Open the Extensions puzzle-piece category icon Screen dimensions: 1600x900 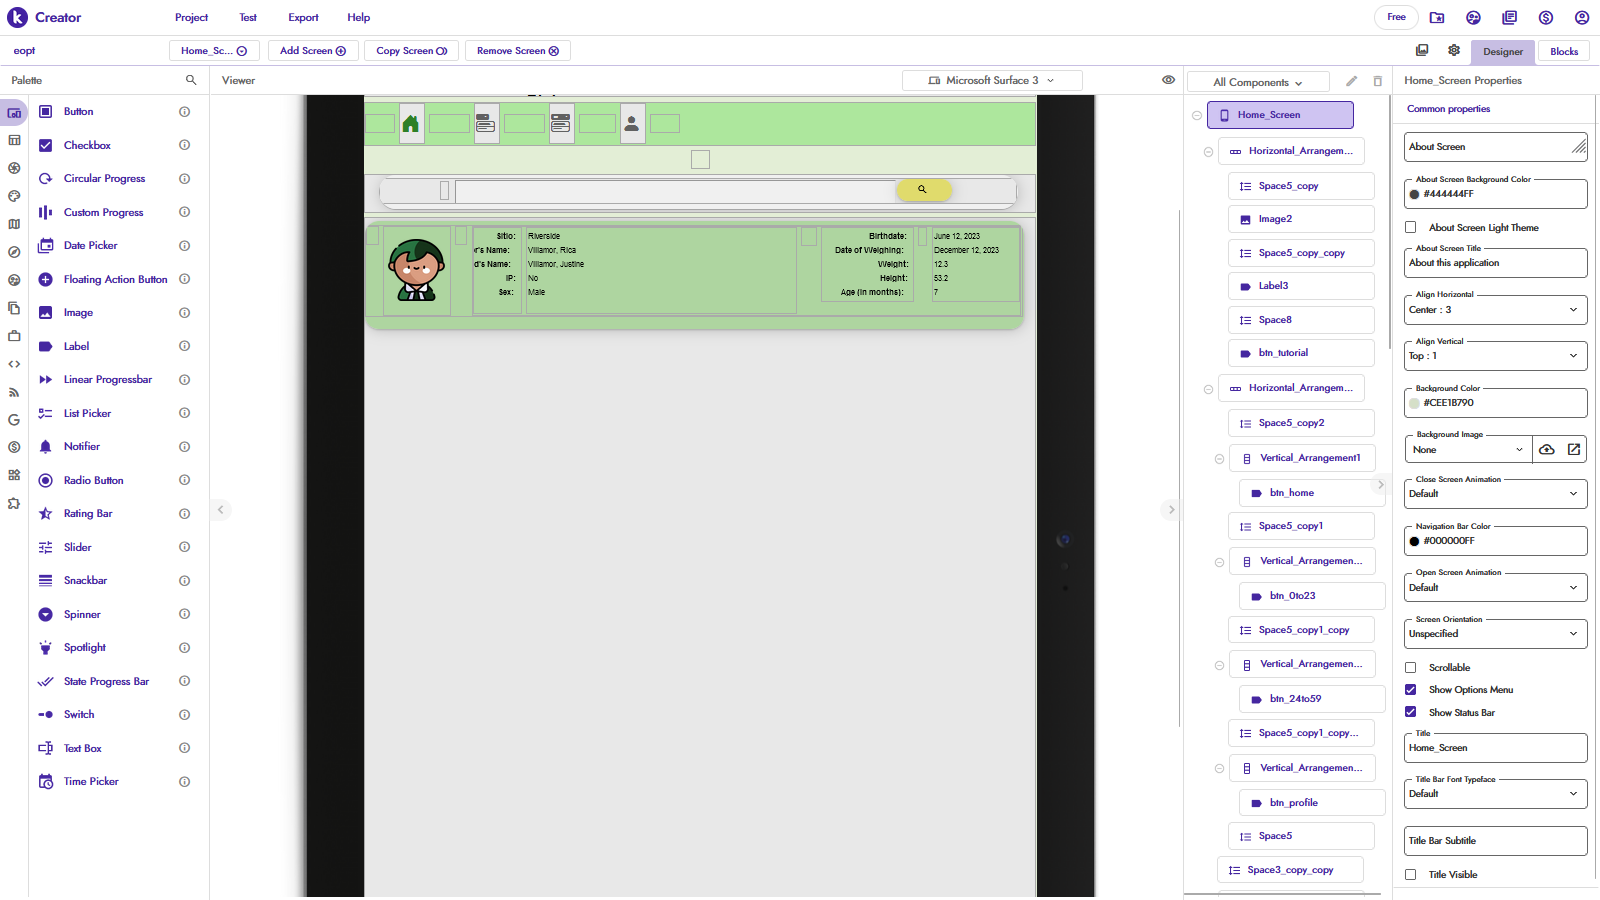[14, 503]
